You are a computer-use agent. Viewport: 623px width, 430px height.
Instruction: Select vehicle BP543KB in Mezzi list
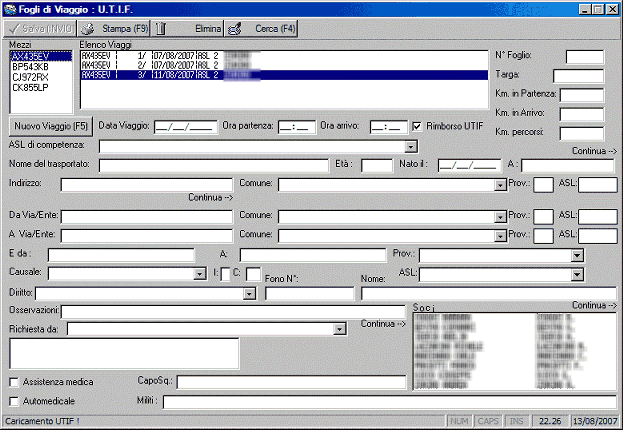tap(29, 66)
